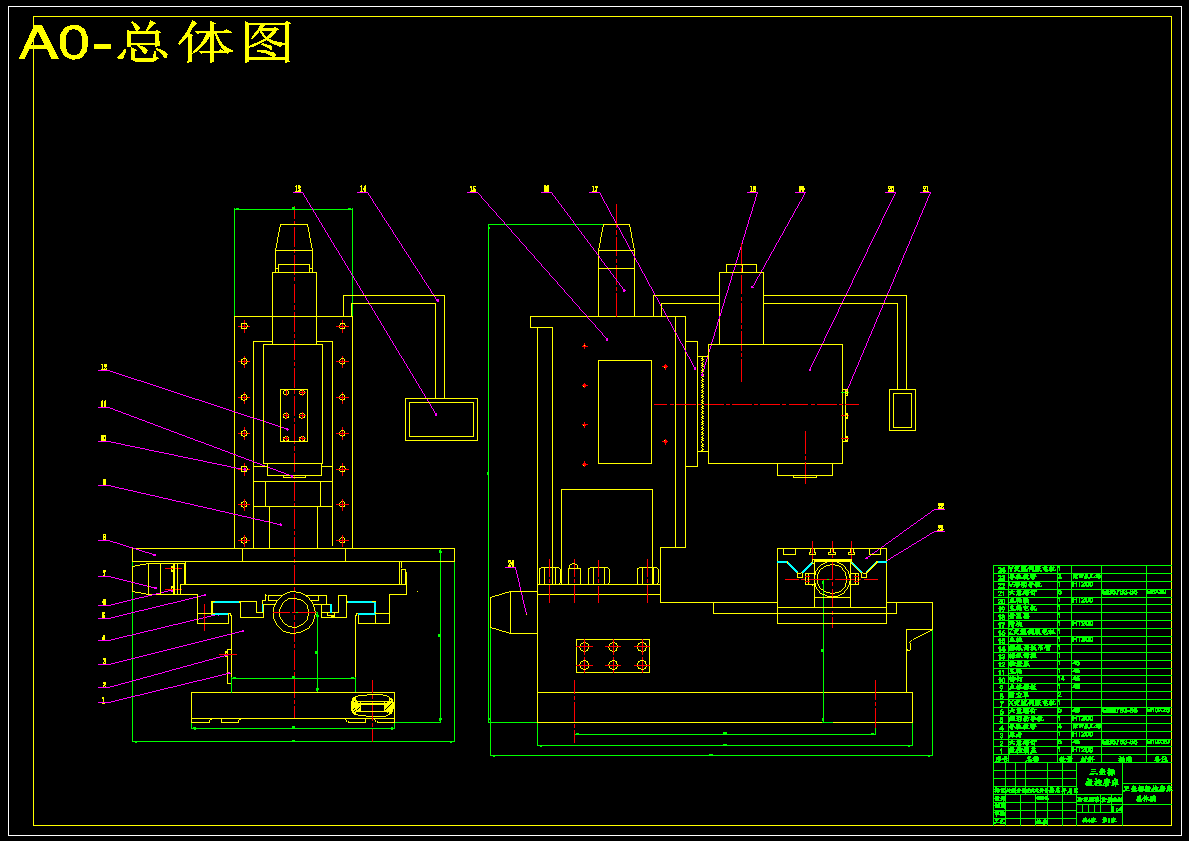The width and height of the screenshot is (1189, 841).
Task: Click the HT200 material cell in table row 20
Action: click(1085, 600)
